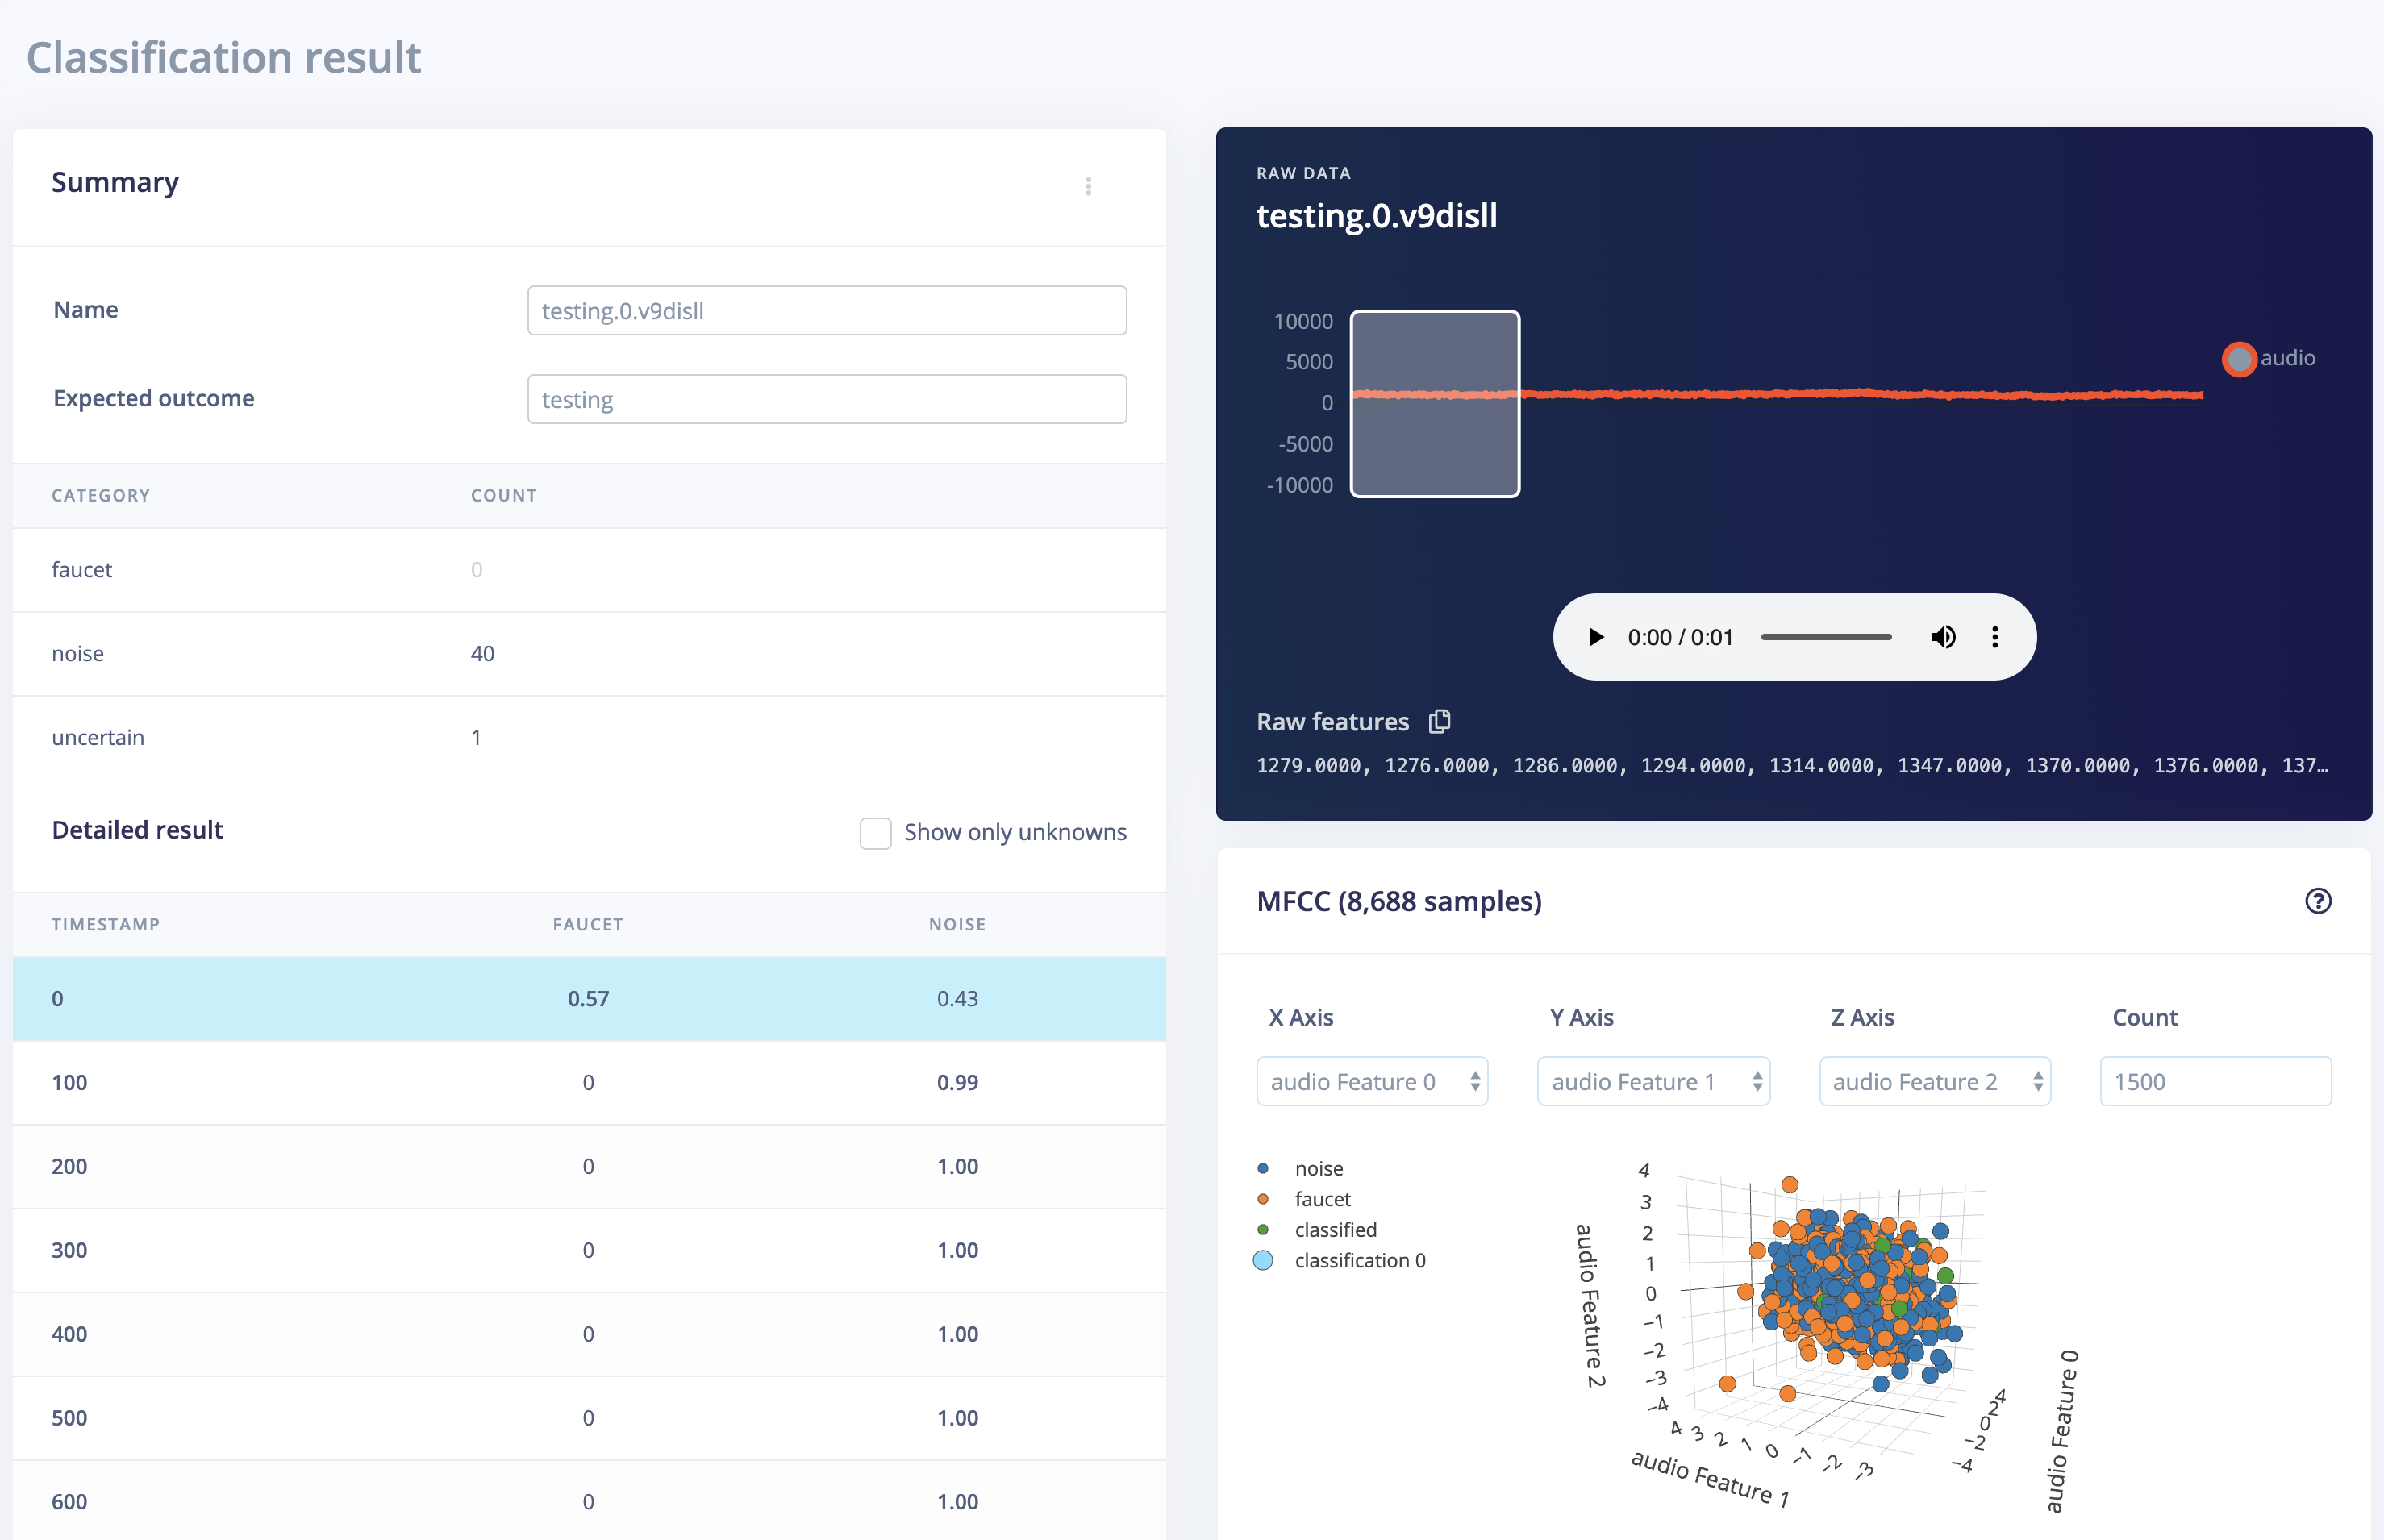Viewport: 2384px width, 1540px height.
Task: Toggle faucet legend in feature explorer
Action: click(x=1263, y=1199)
